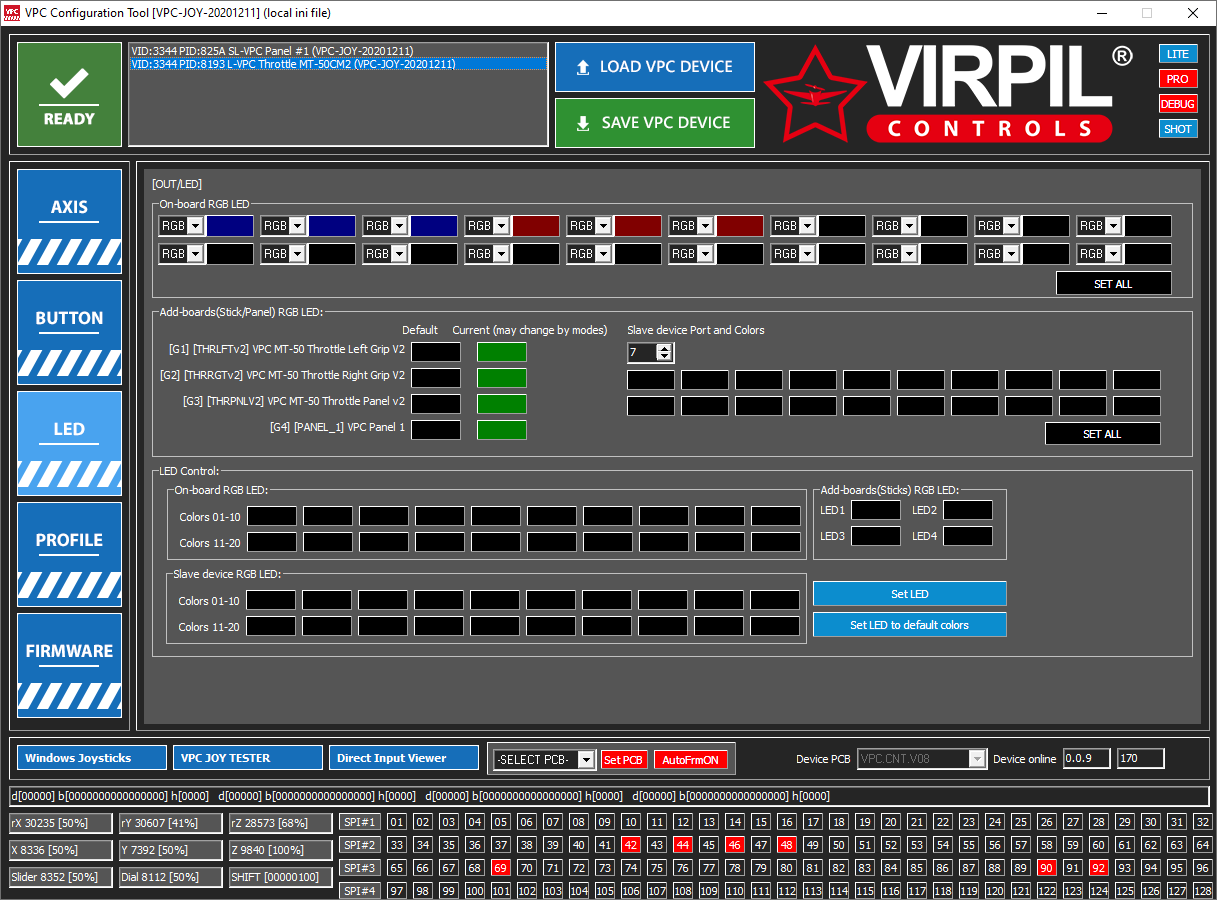This screenshot has height=900, width=1217.
Task: Click the READY checkmark status icon
Action: click(69, 95)
